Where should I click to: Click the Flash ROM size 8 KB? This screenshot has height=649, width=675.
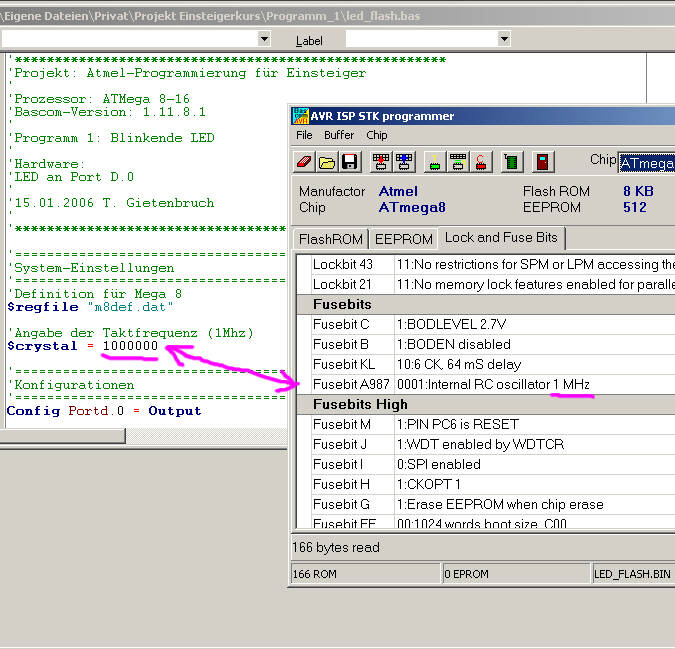tap(638, 192)
